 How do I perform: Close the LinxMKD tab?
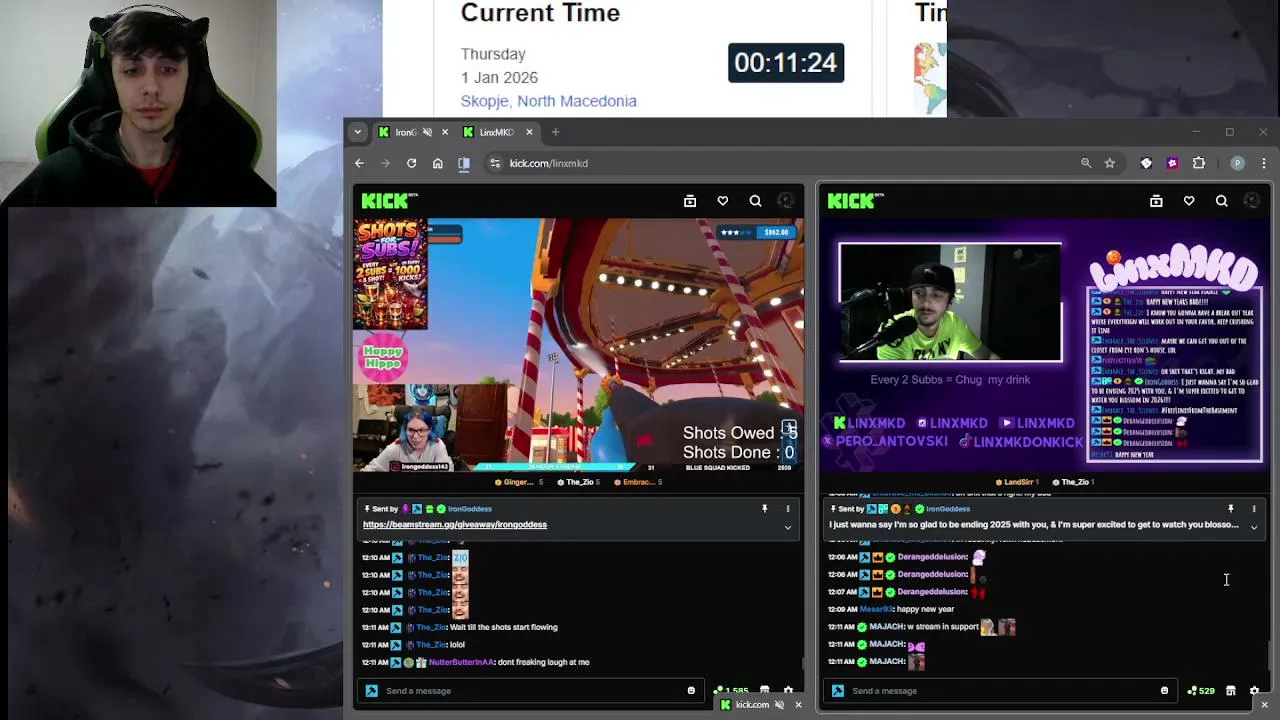pyautogui.click(x=530, y=132)
